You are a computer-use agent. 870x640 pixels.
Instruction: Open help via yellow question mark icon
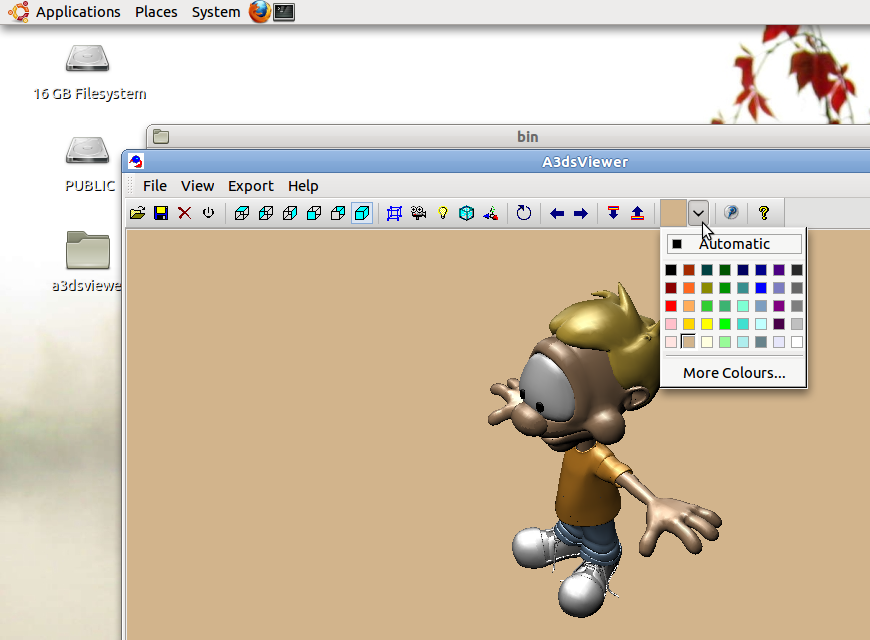click(x=764, y=213)
